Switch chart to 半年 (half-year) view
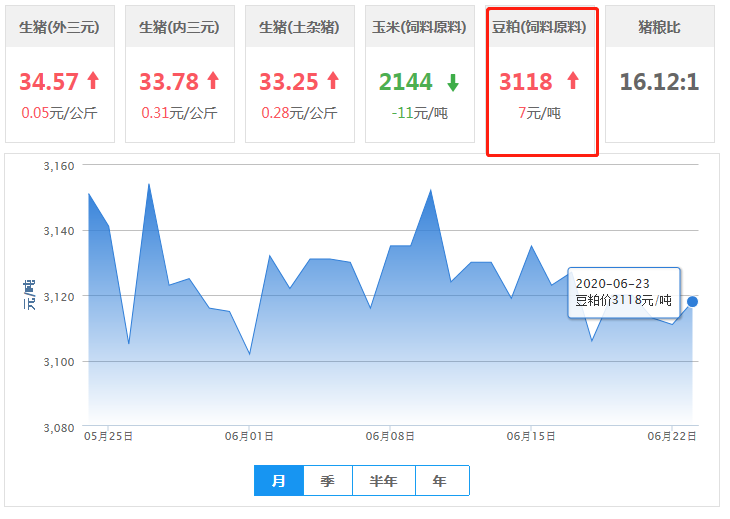The image size is (730, 519). (x=384, y=481)
